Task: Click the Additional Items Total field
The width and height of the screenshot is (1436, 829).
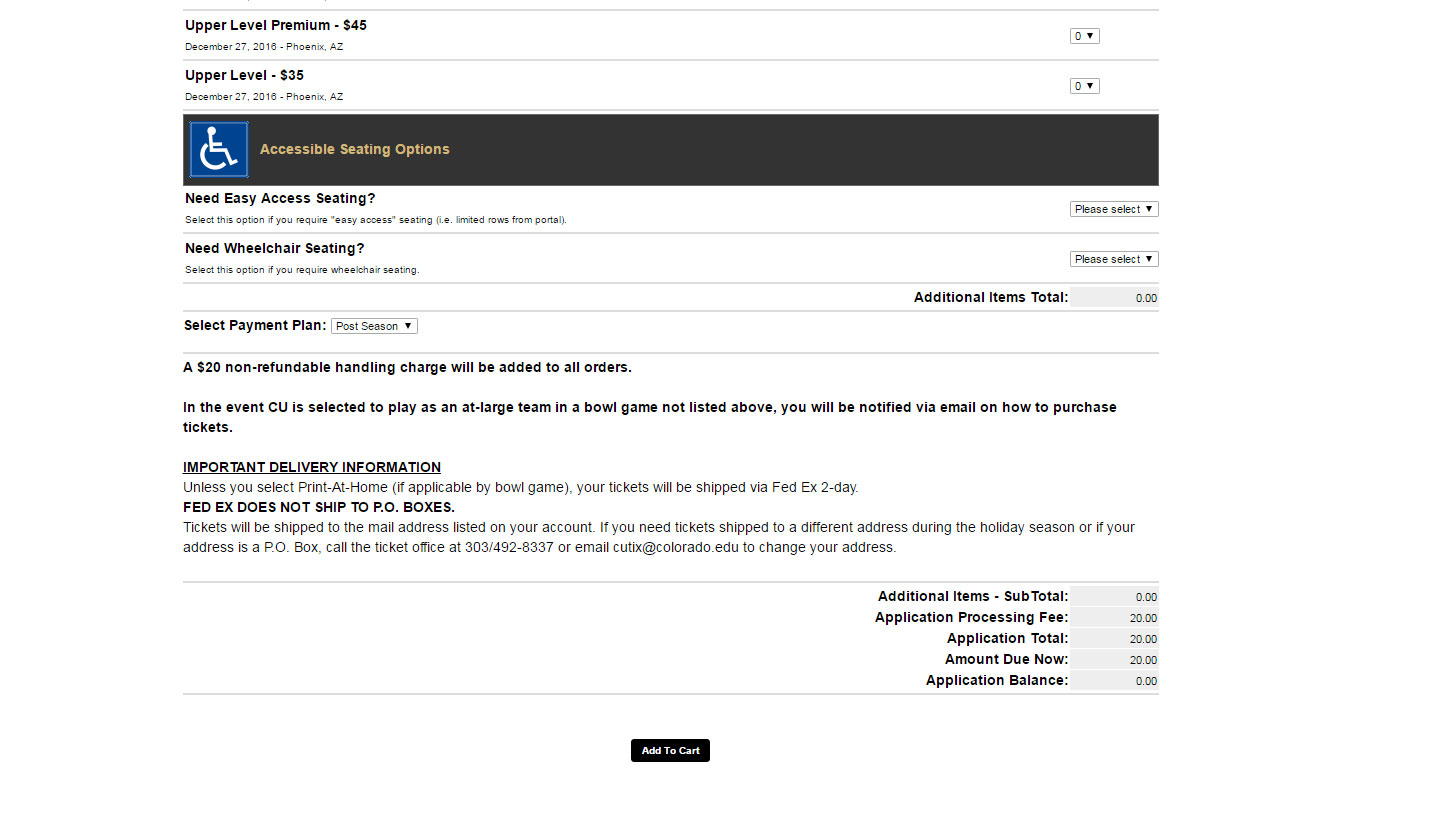Action: tap(1114, 298)
